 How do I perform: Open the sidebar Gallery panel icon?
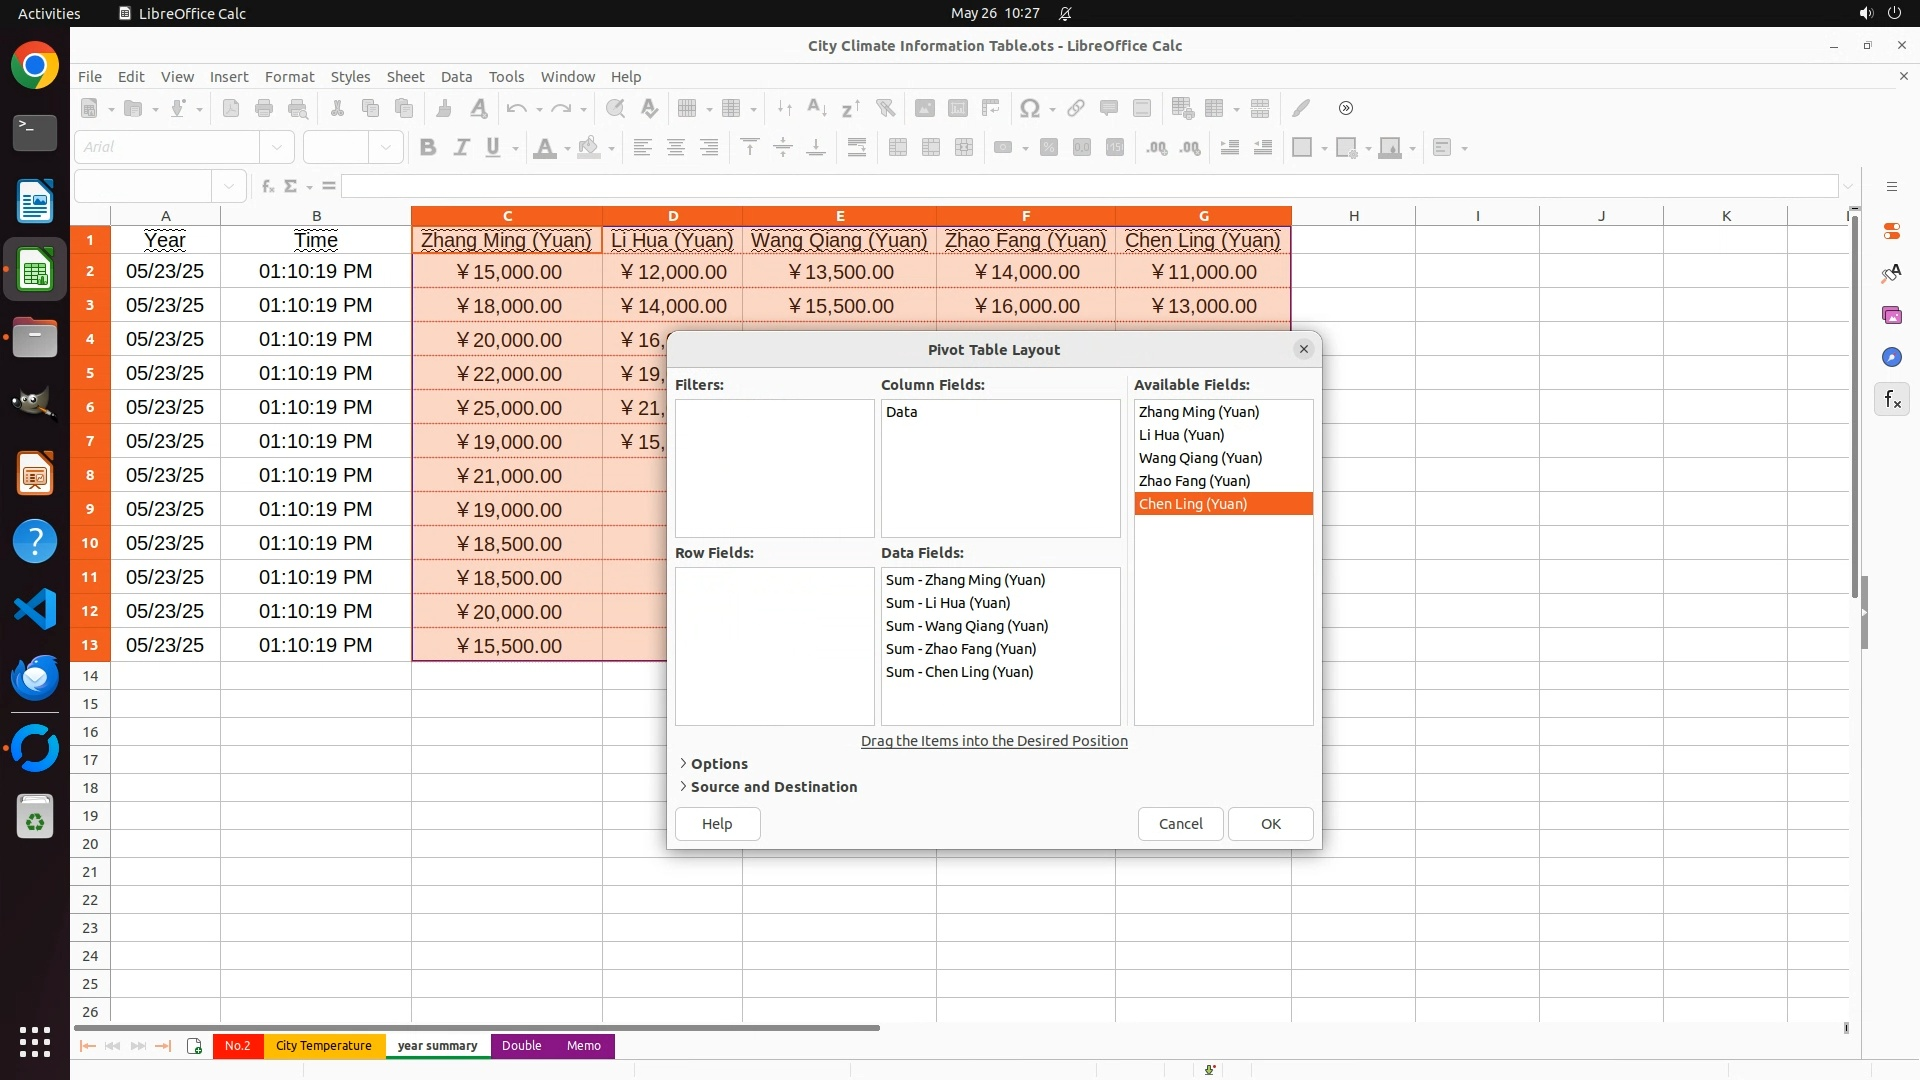tap(1891, 315)
